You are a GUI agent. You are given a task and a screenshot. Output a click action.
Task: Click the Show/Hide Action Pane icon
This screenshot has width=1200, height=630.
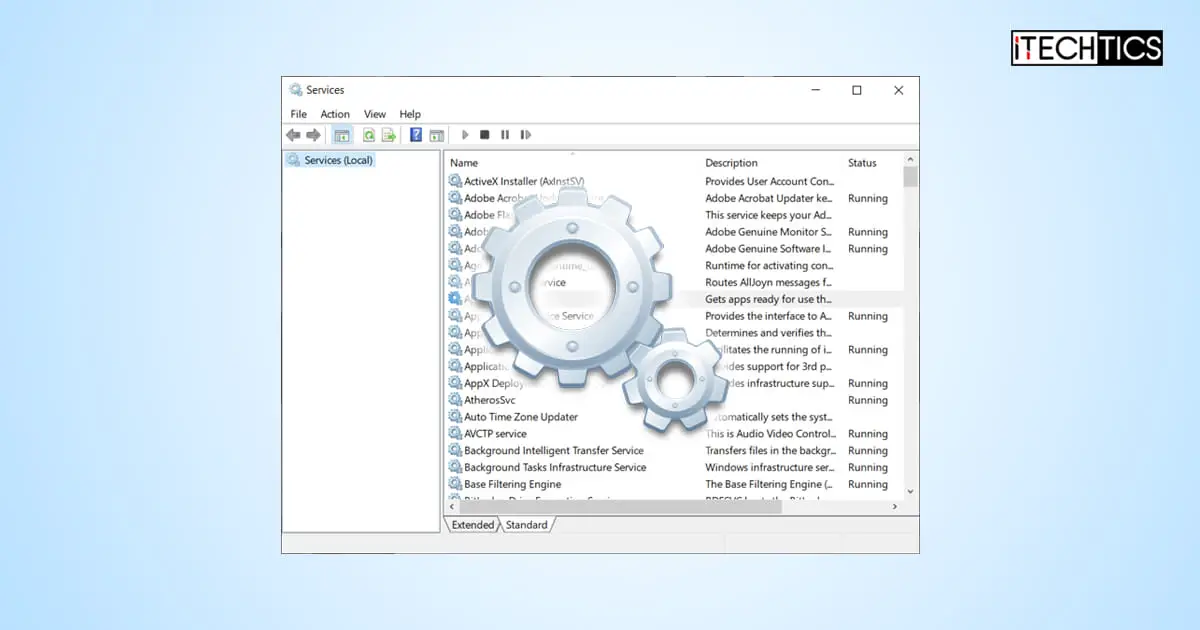[x=436, y=135]
